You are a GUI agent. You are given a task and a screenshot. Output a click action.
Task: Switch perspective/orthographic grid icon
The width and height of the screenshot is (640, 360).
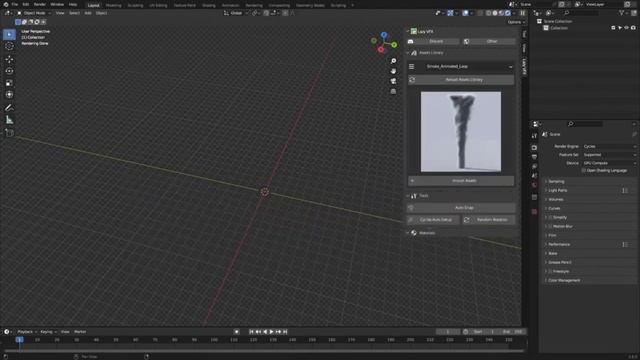point(393,91)
